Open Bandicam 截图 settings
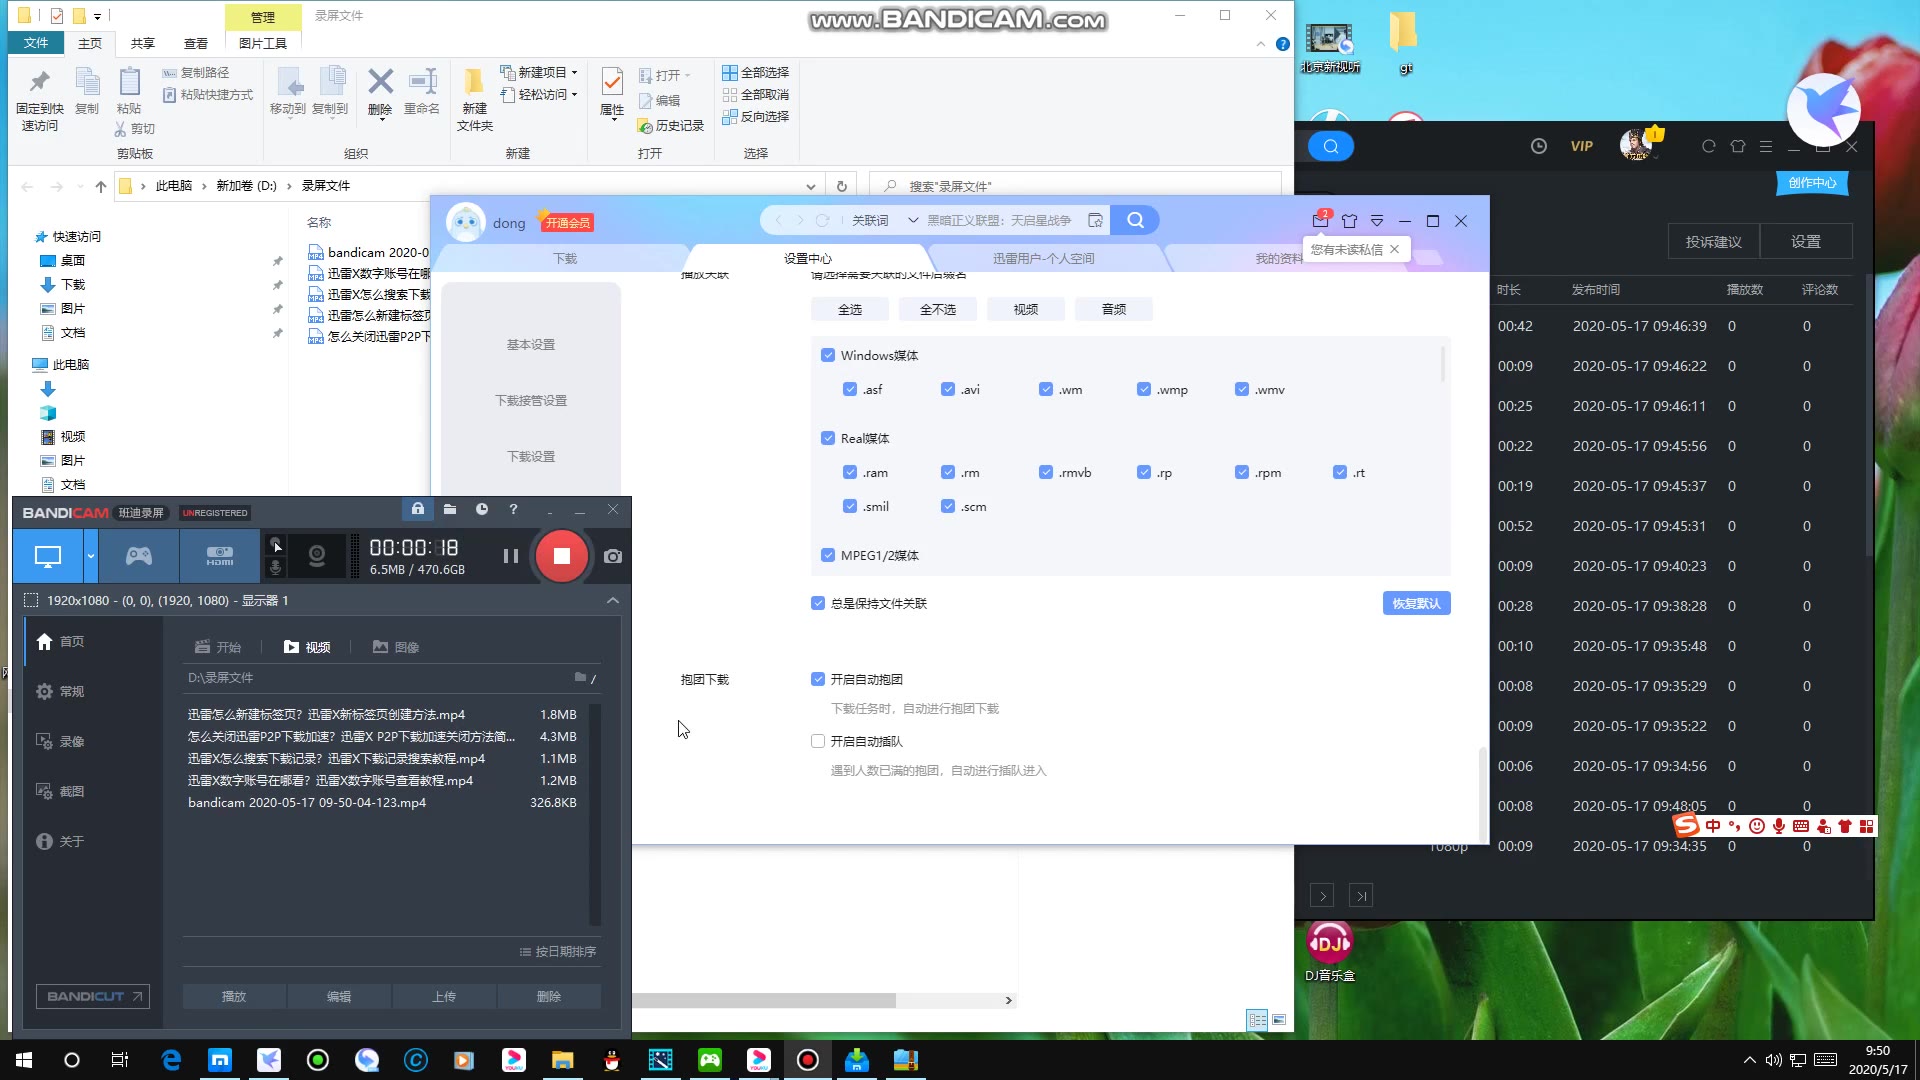 point(61,791)
